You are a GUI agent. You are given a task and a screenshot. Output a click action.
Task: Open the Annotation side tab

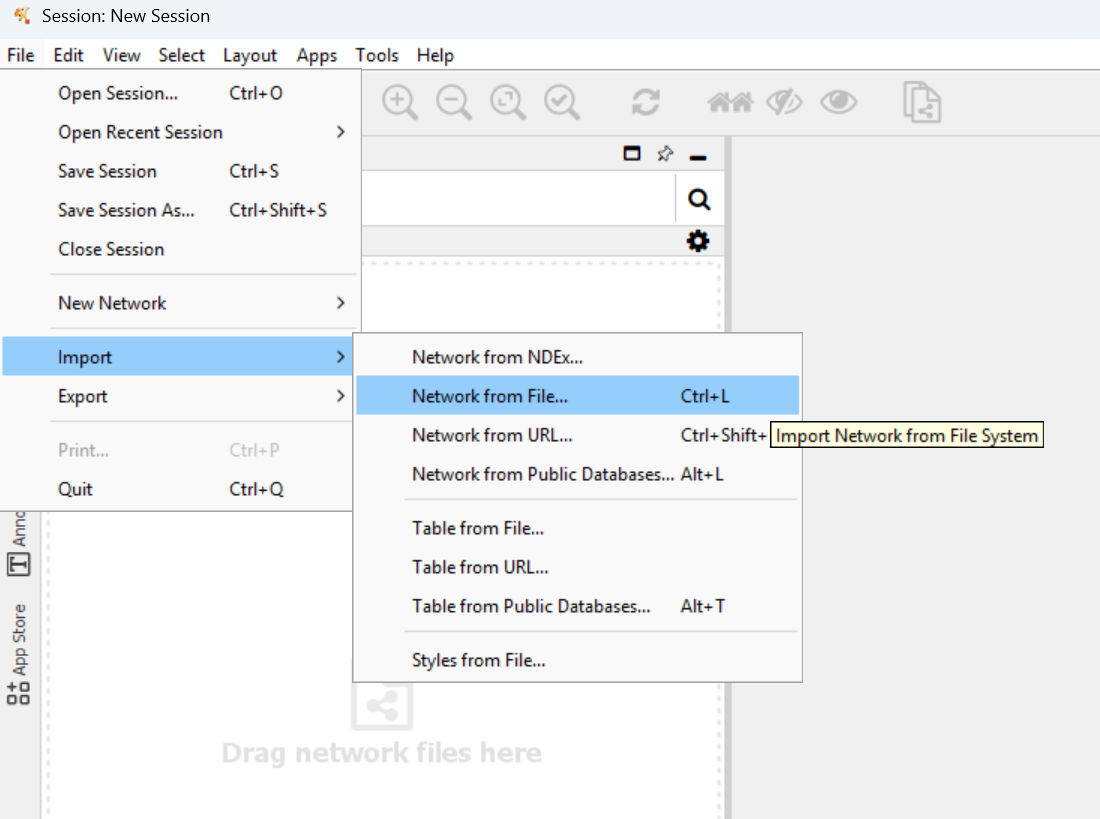click(x=19, y=544)
